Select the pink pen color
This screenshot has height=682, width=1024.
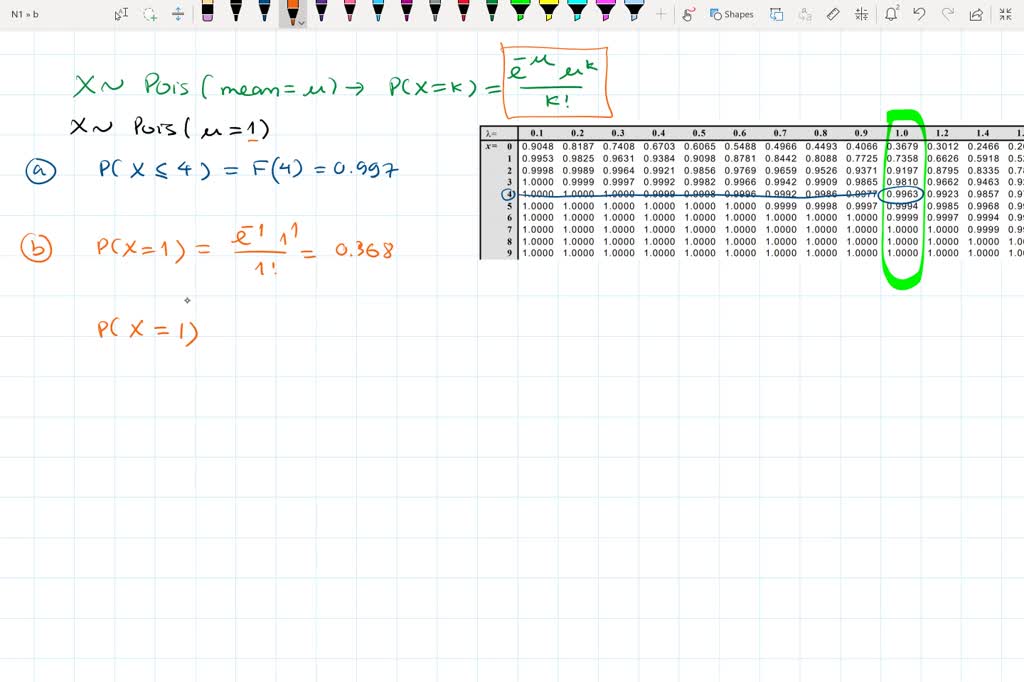click(x=349, y=13)
